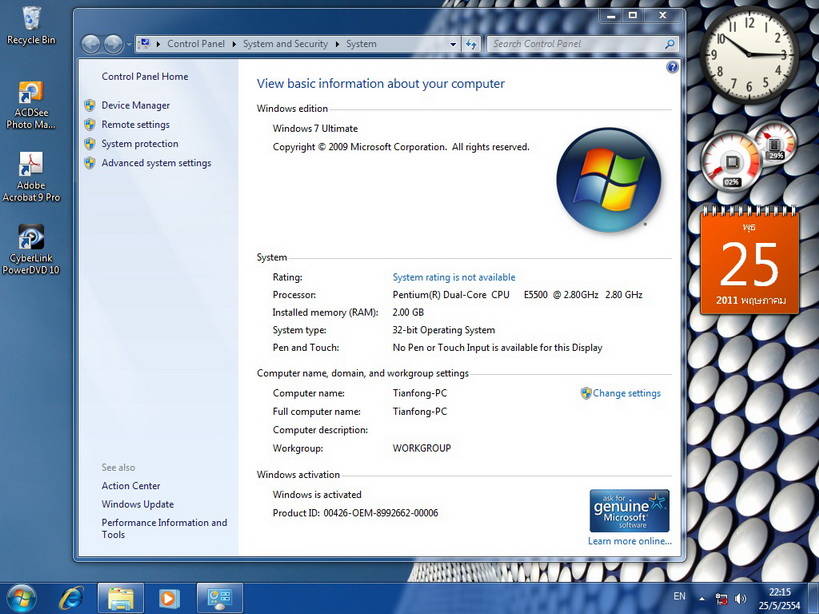Viewport: 819px width, 614px height.
Task: Expand the address bar history dropdown arrow
Action: pyautogui.click(x=452, y=44)
